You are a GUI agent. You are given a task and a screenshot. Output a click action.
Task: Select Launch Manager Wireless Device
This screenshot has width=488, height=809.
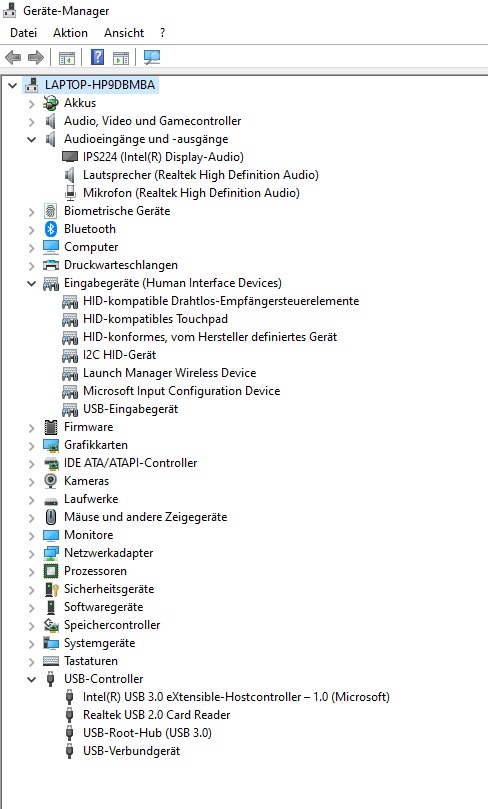pyautogui.click(x=169, y=373)
